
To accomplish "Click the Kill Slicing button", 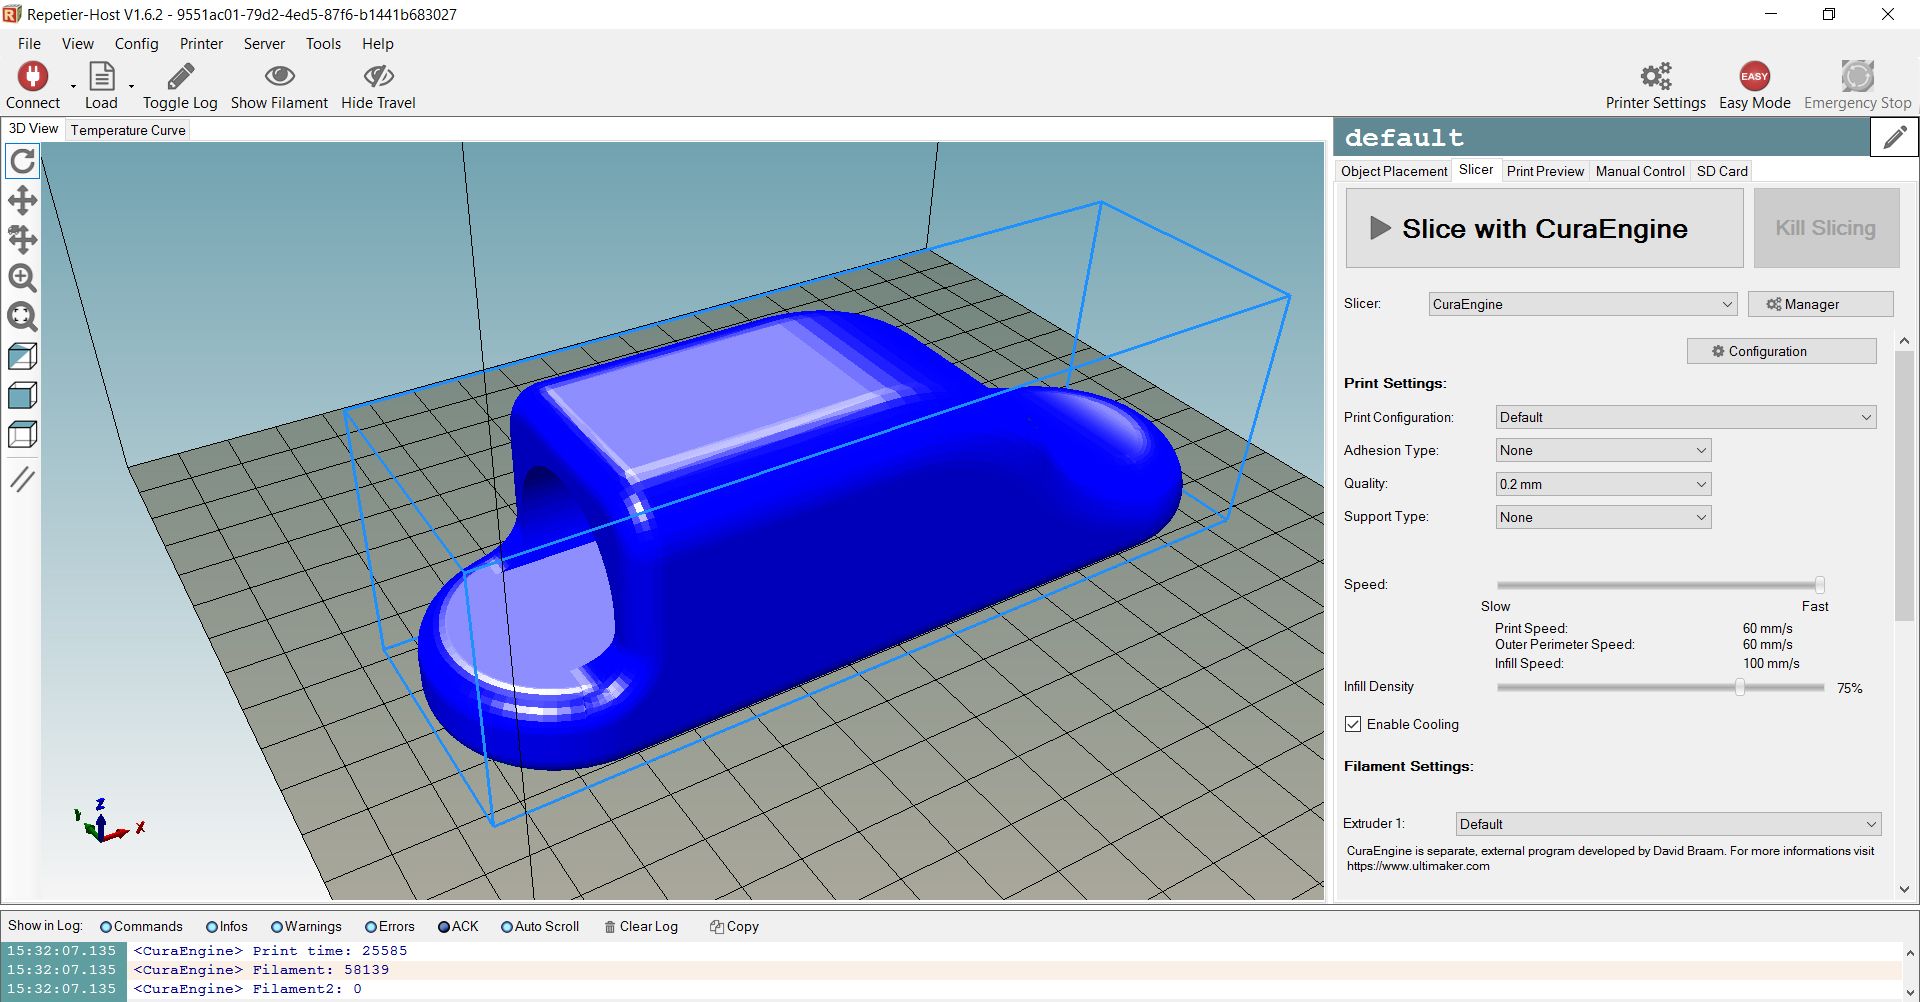I will click(1826, 228).
